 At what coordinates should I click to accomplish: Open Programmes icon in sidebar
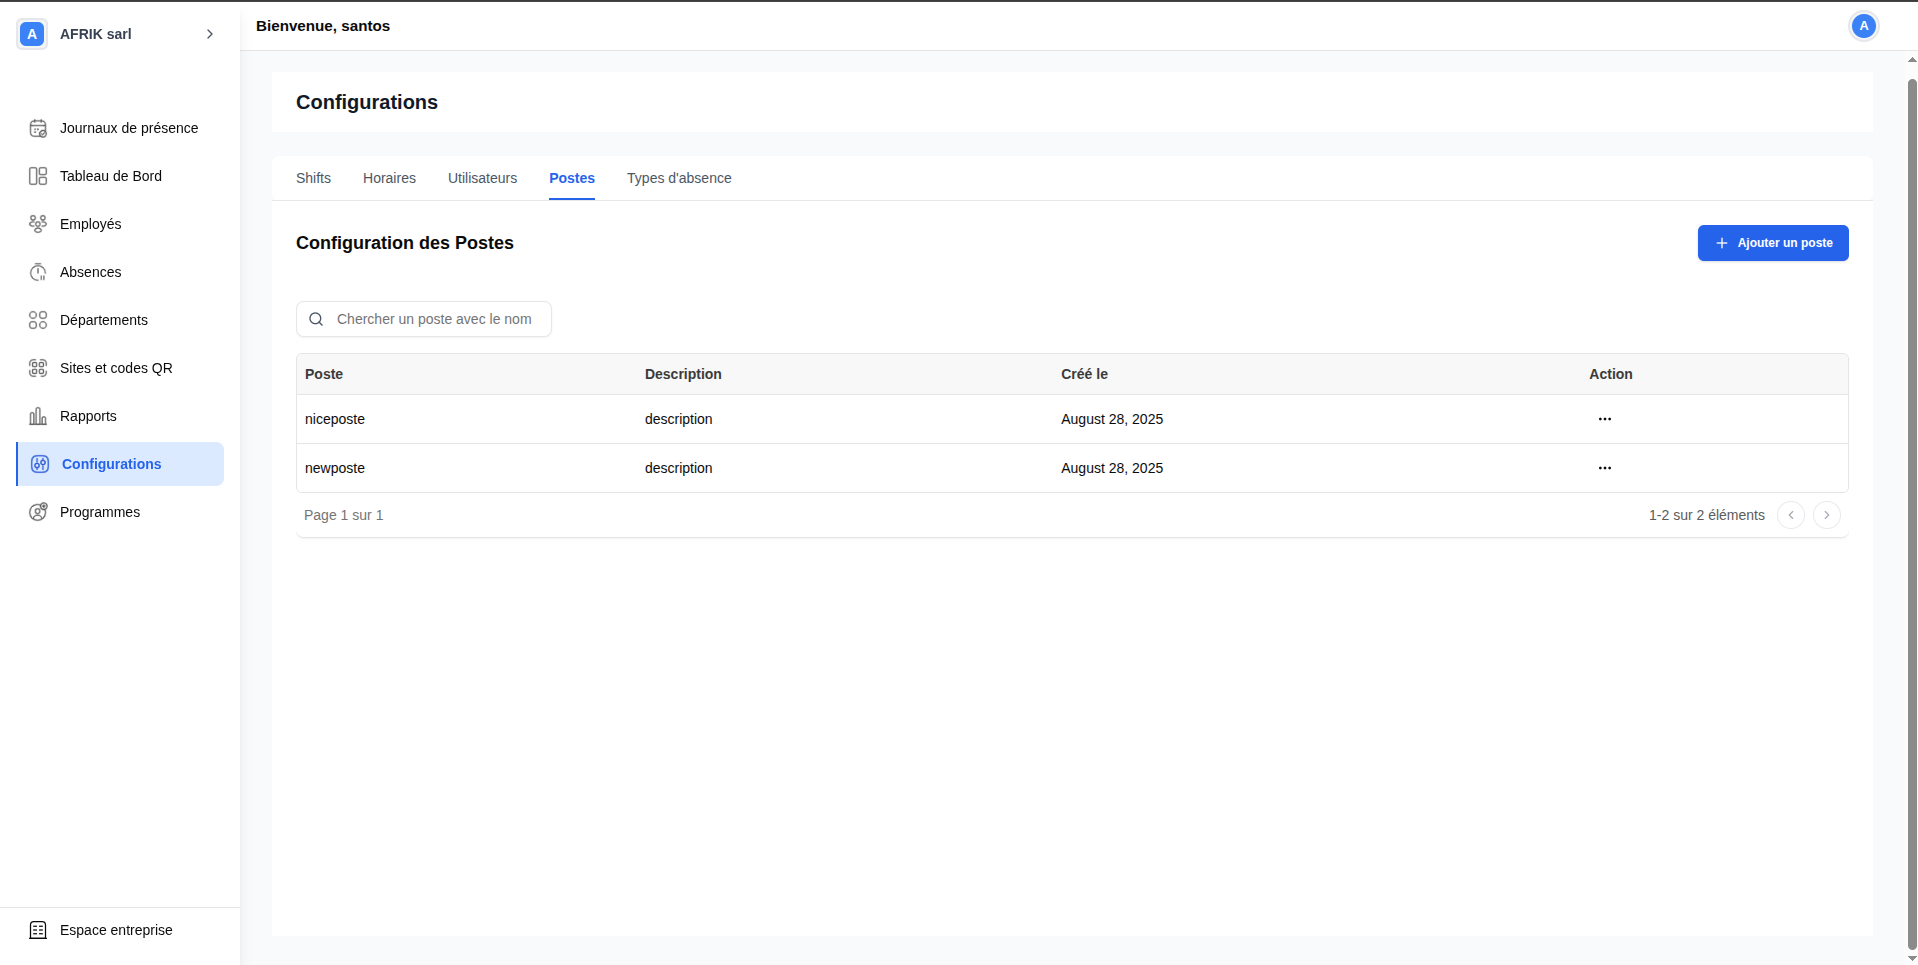pos(38,512)
